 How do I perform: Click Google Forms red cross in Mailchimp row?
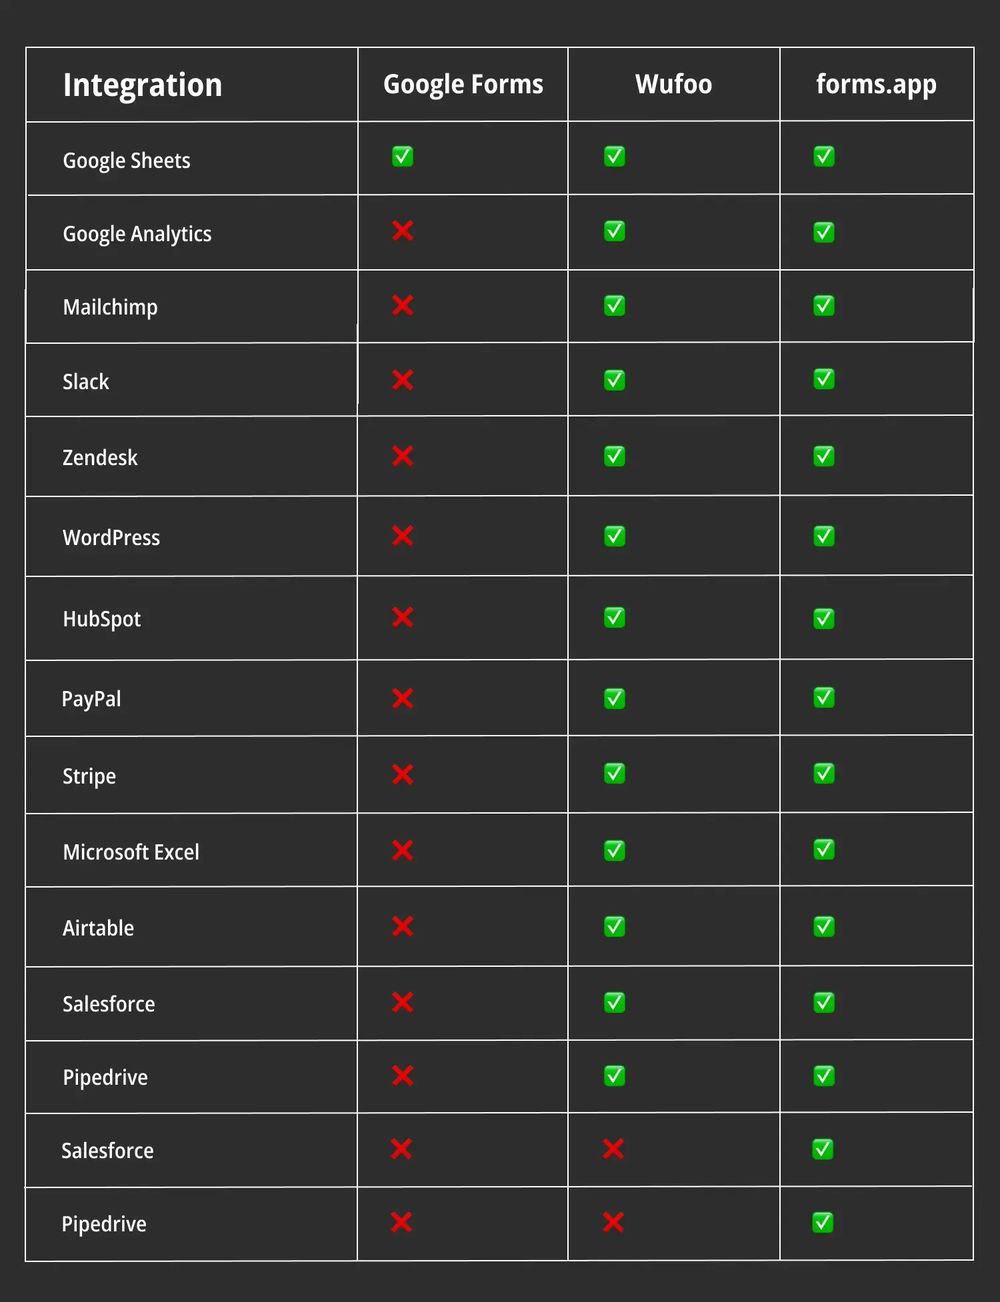[402, 305]
